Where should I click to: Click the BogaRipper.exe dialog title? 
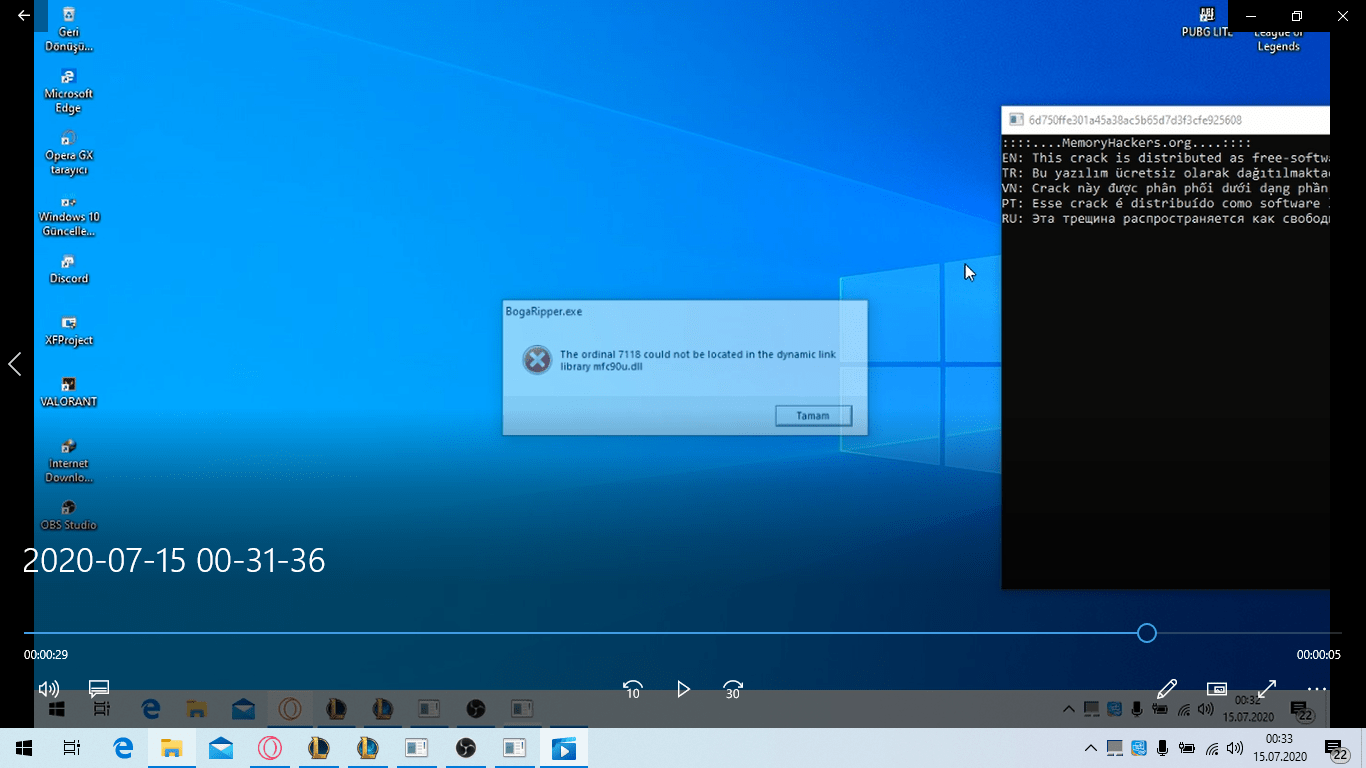pyautogui.click(x=544, y=312)
